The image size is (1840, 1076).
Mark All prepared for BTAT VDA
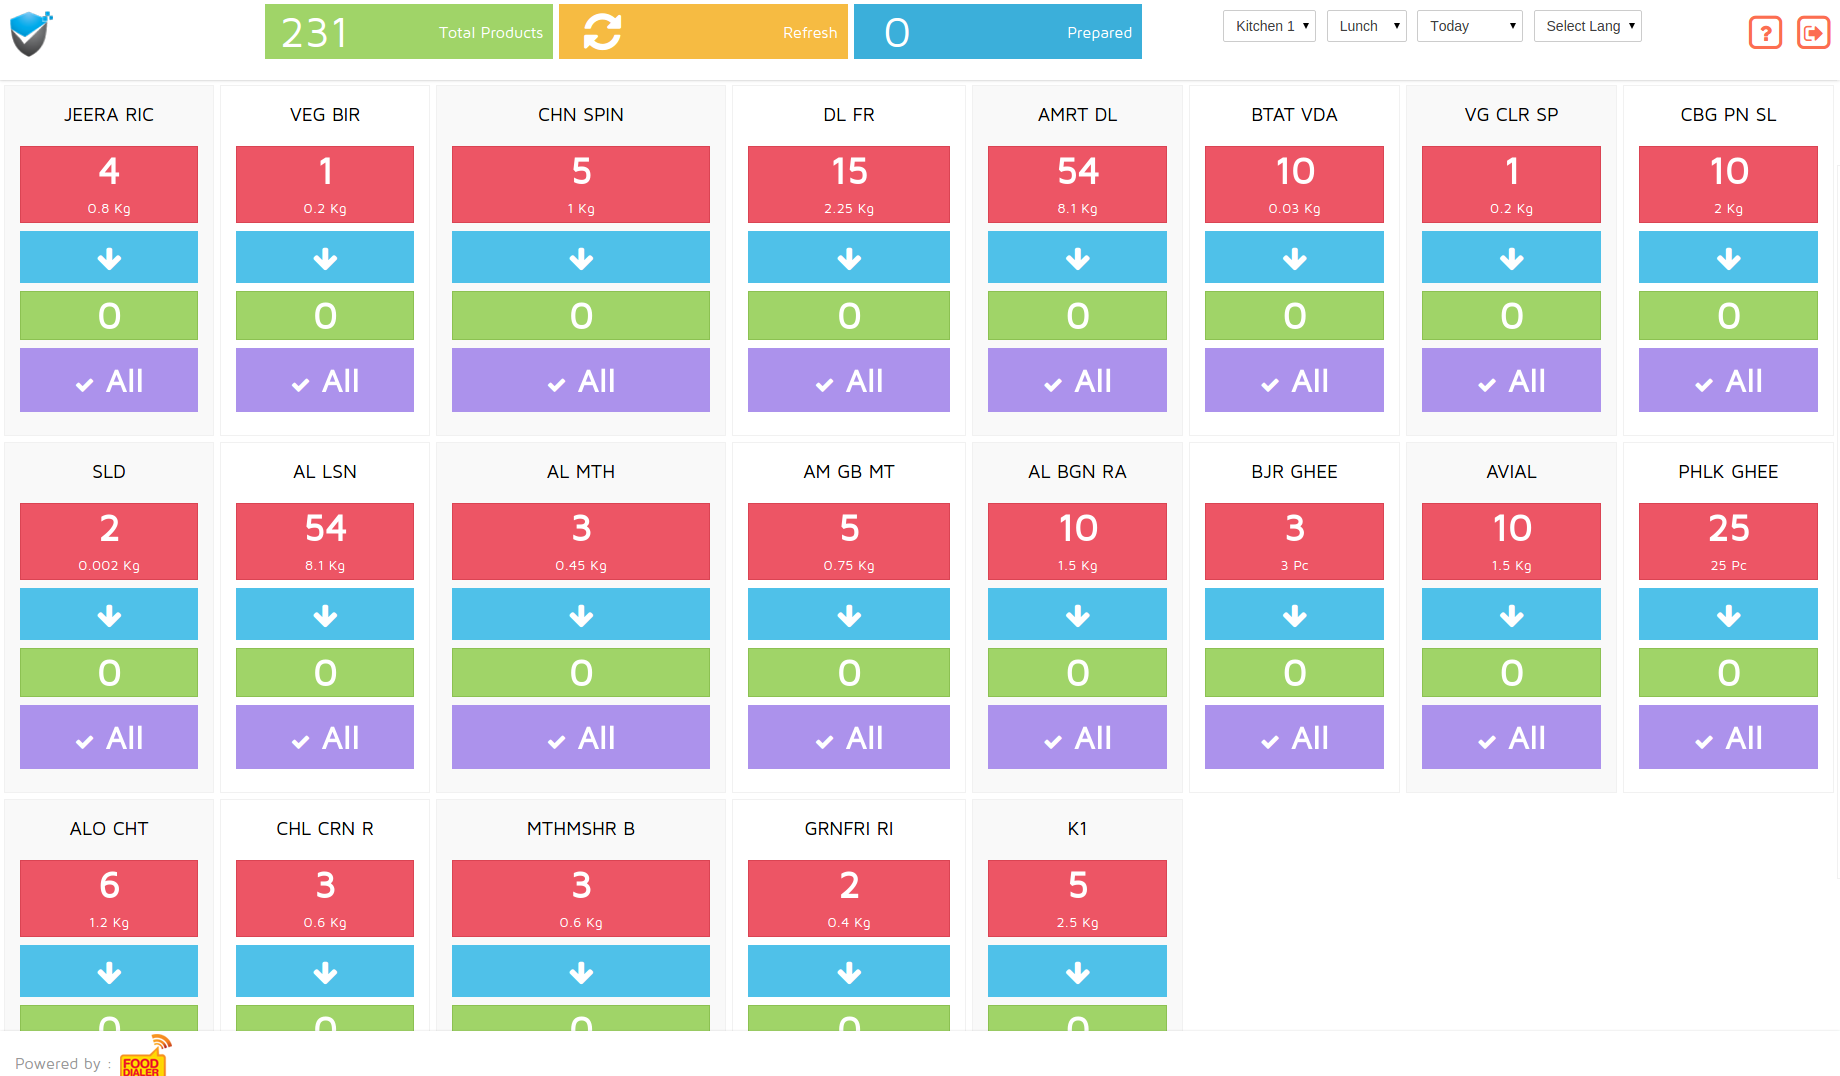[1294, 380]
